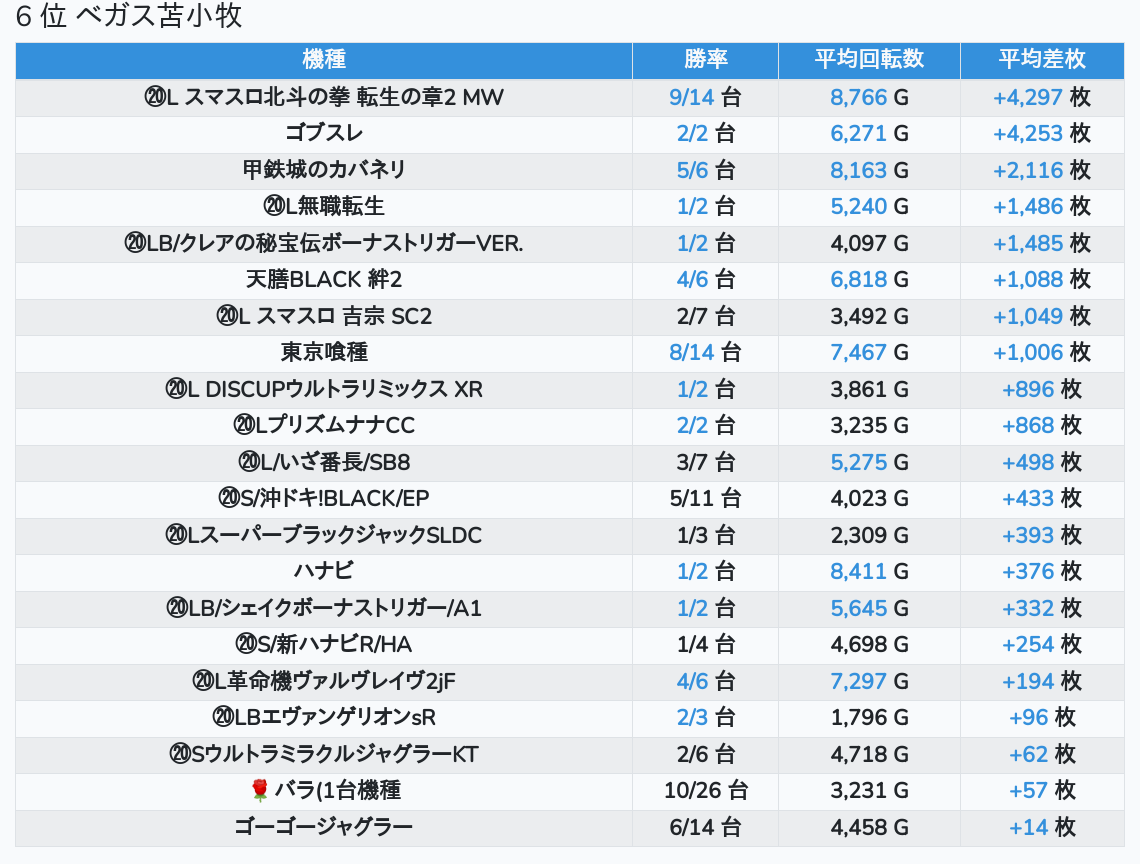Click 天膳BLACK 絆2 machine name

(x=324, y=280)
